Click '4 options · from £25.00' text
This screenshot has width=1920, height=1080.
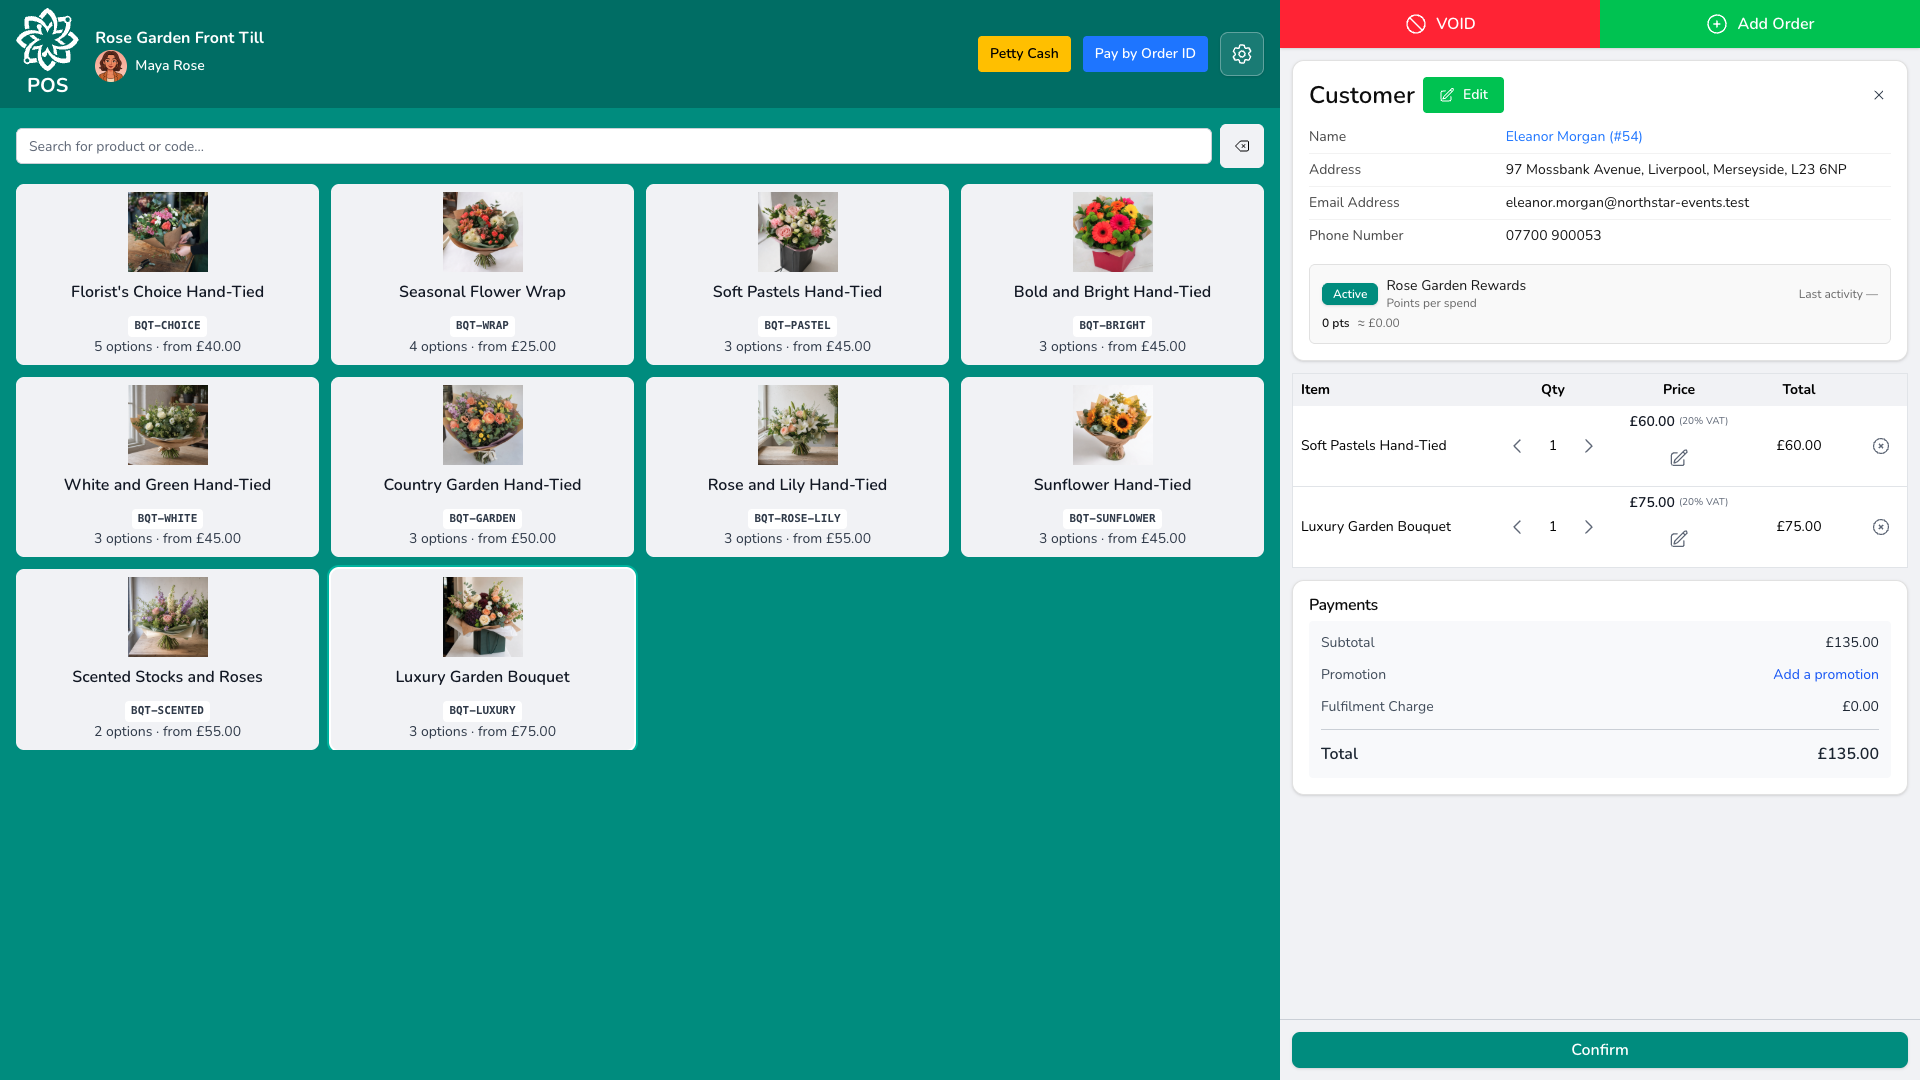483,347
